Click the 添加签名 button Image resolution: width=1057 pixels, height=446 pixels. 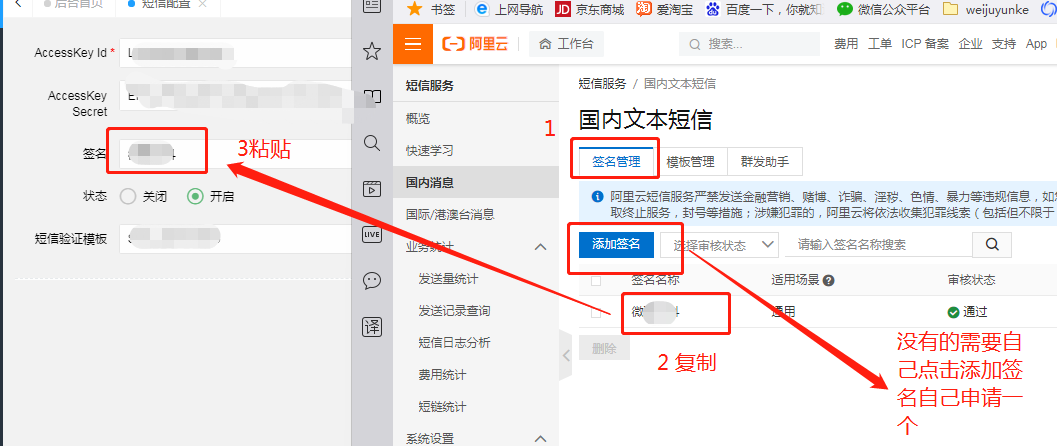click(616, 244)
